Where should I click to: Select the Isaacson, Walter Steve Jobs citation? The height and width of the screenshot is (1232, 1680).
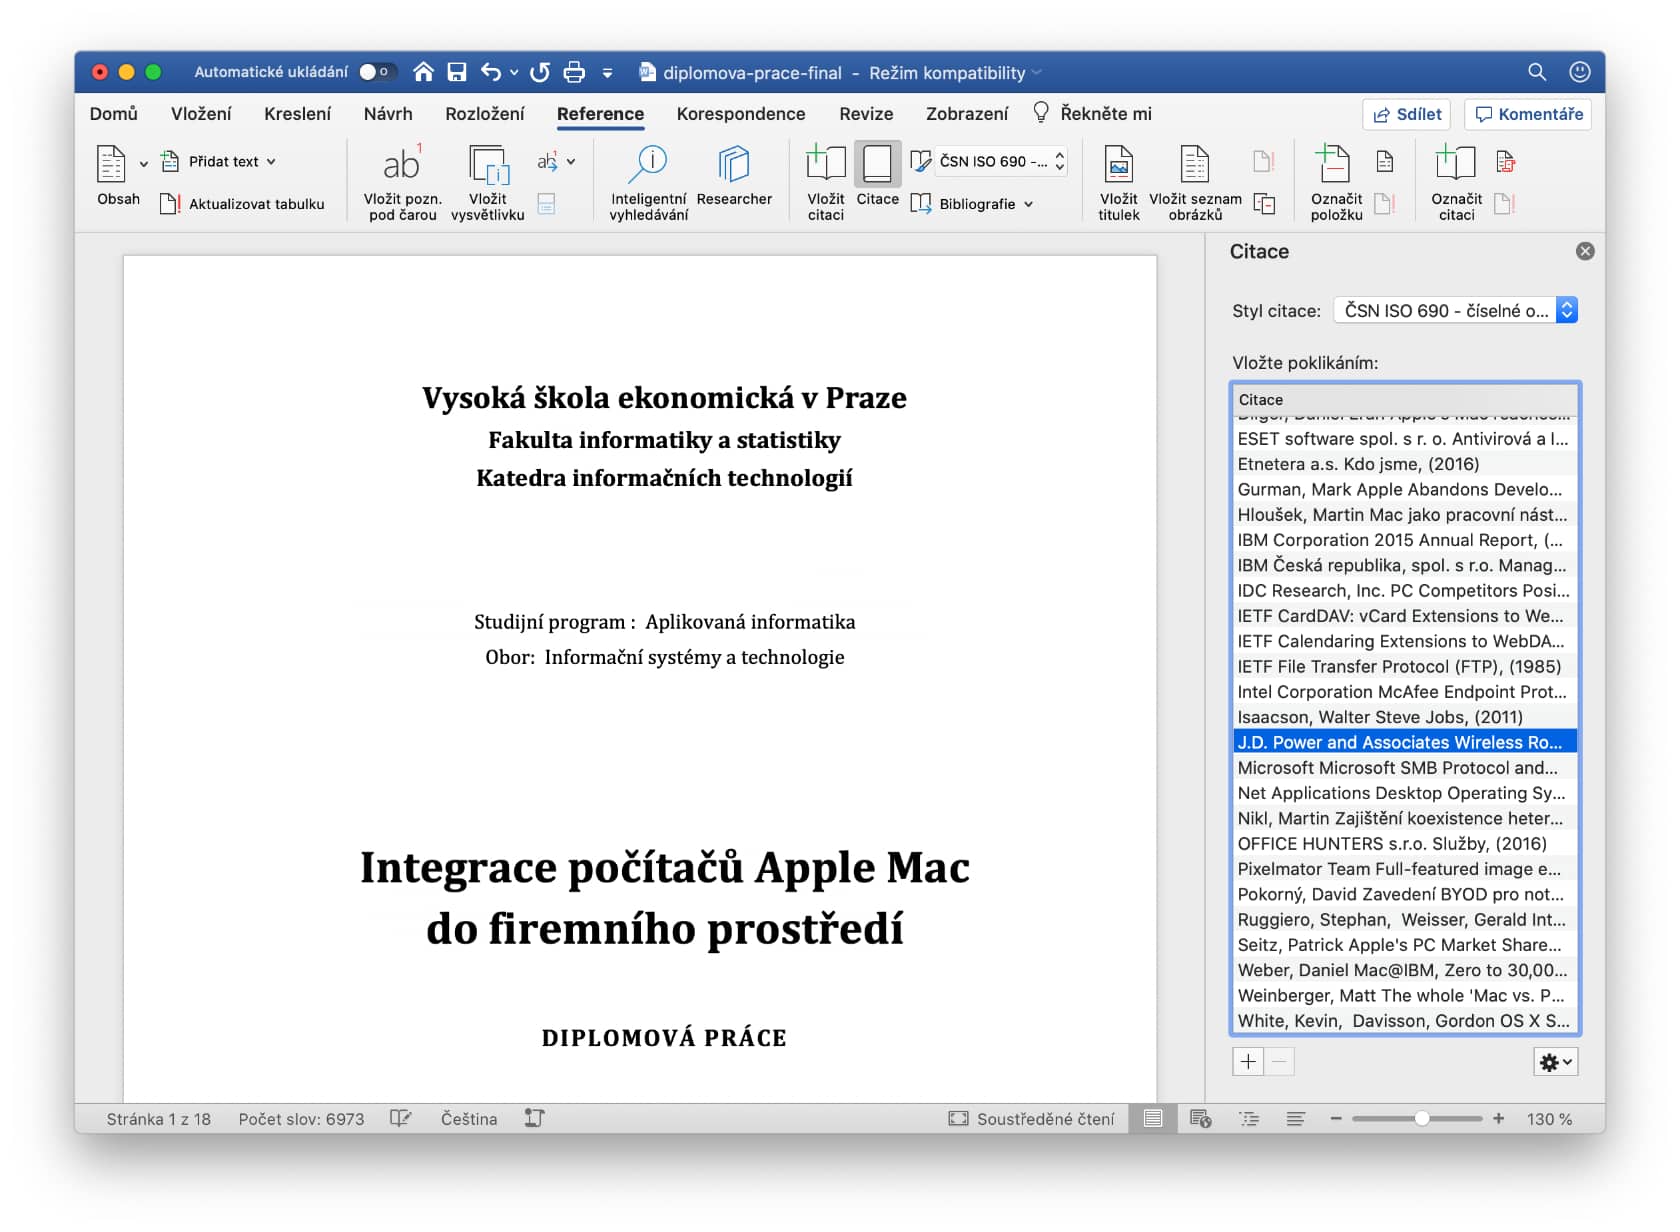tap(1404, 717)
